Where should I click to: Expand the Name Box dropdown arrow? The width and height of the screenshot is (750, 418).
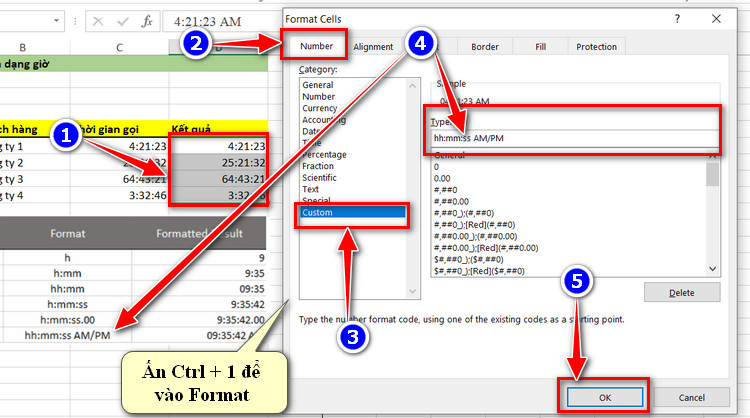coord(56,21)
